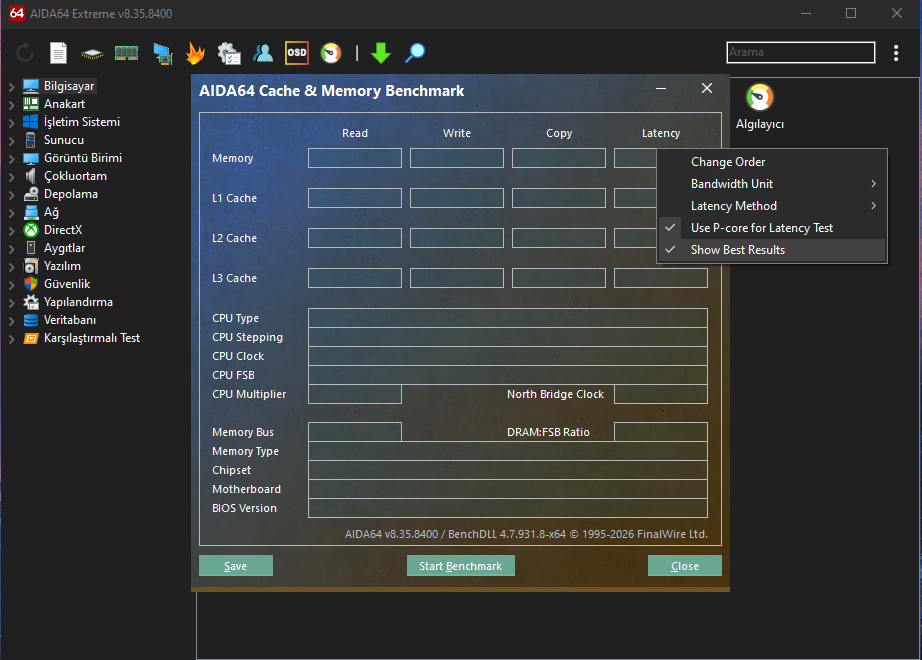This screenshot has height=660, width=922.
Task: Click the L2 Cache Copy result field
Action: pos(559,238)
